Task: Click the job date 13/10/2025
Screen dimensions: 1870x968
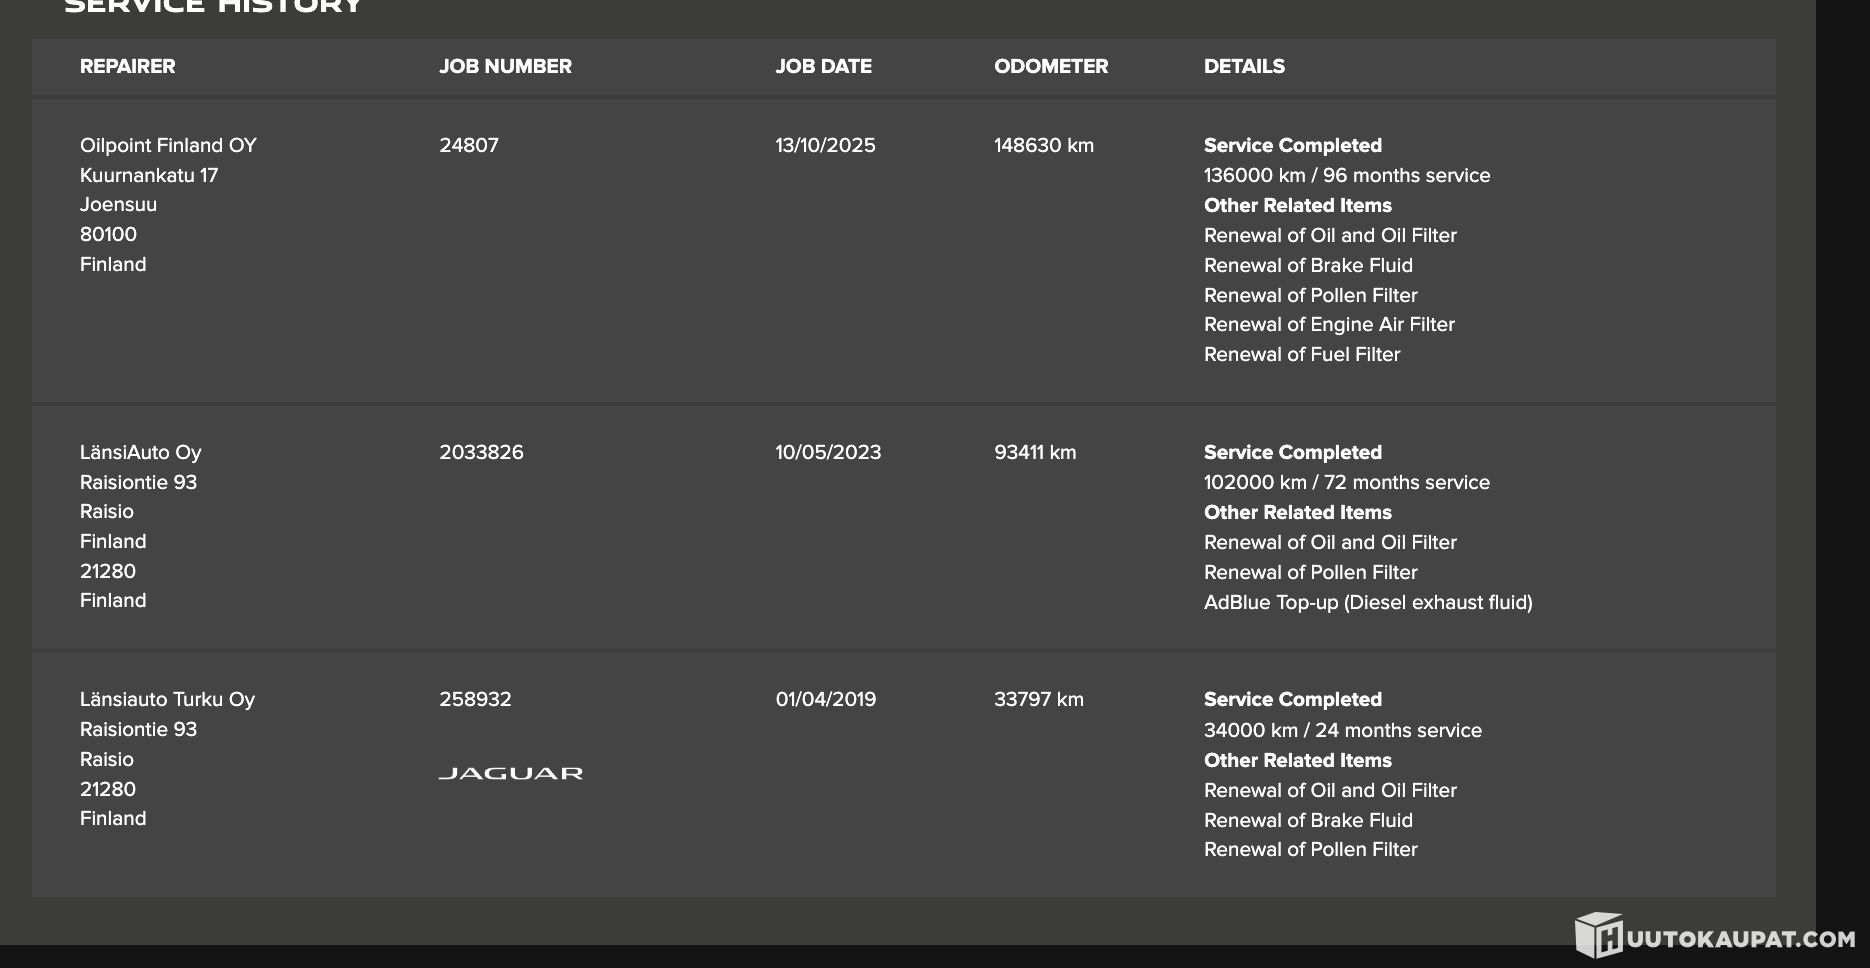Action: click(x=825, y=145)
